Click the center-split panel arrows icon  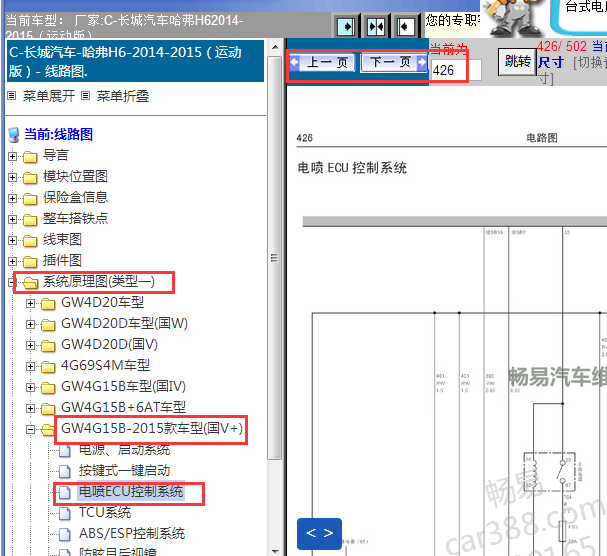click(x=376, y=27)
